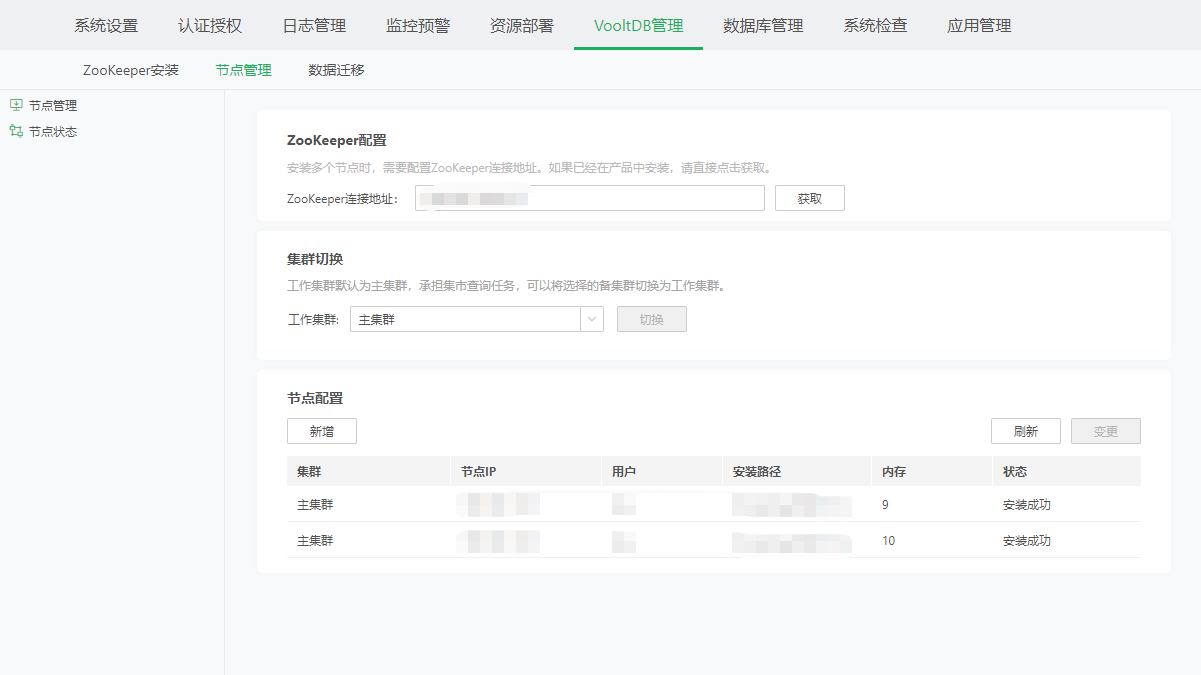Click the 刷新 button in 节点配置

pyautogui.click(x=1025, y=431)
